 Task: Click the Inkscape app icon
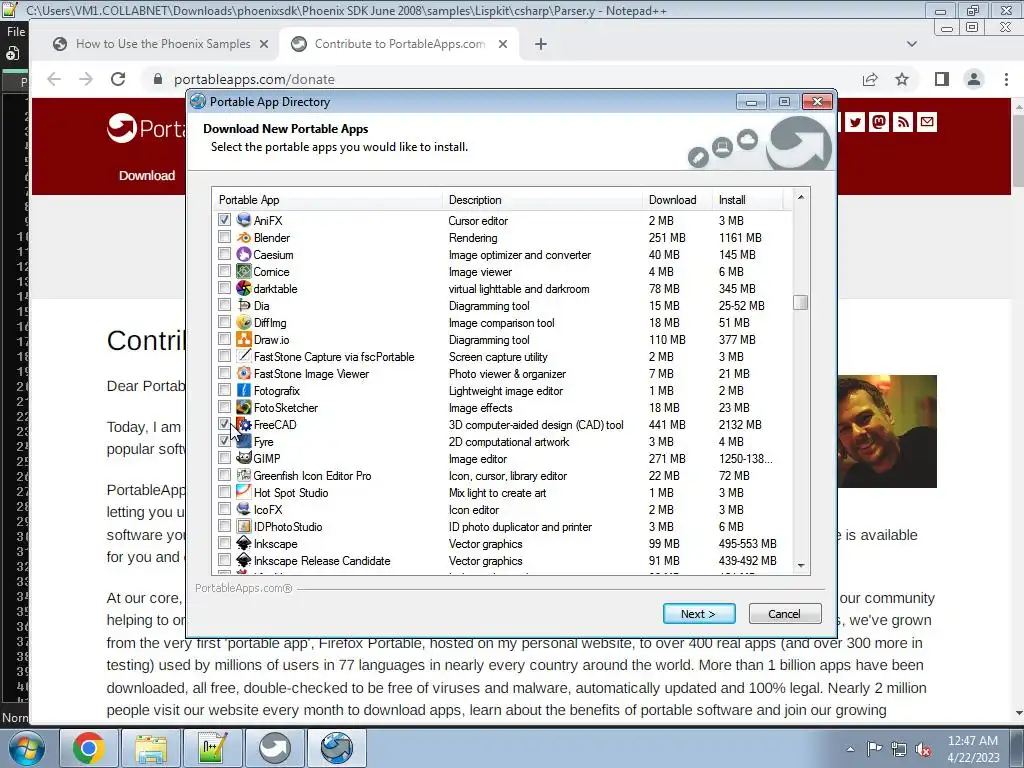tap(244, 543)
